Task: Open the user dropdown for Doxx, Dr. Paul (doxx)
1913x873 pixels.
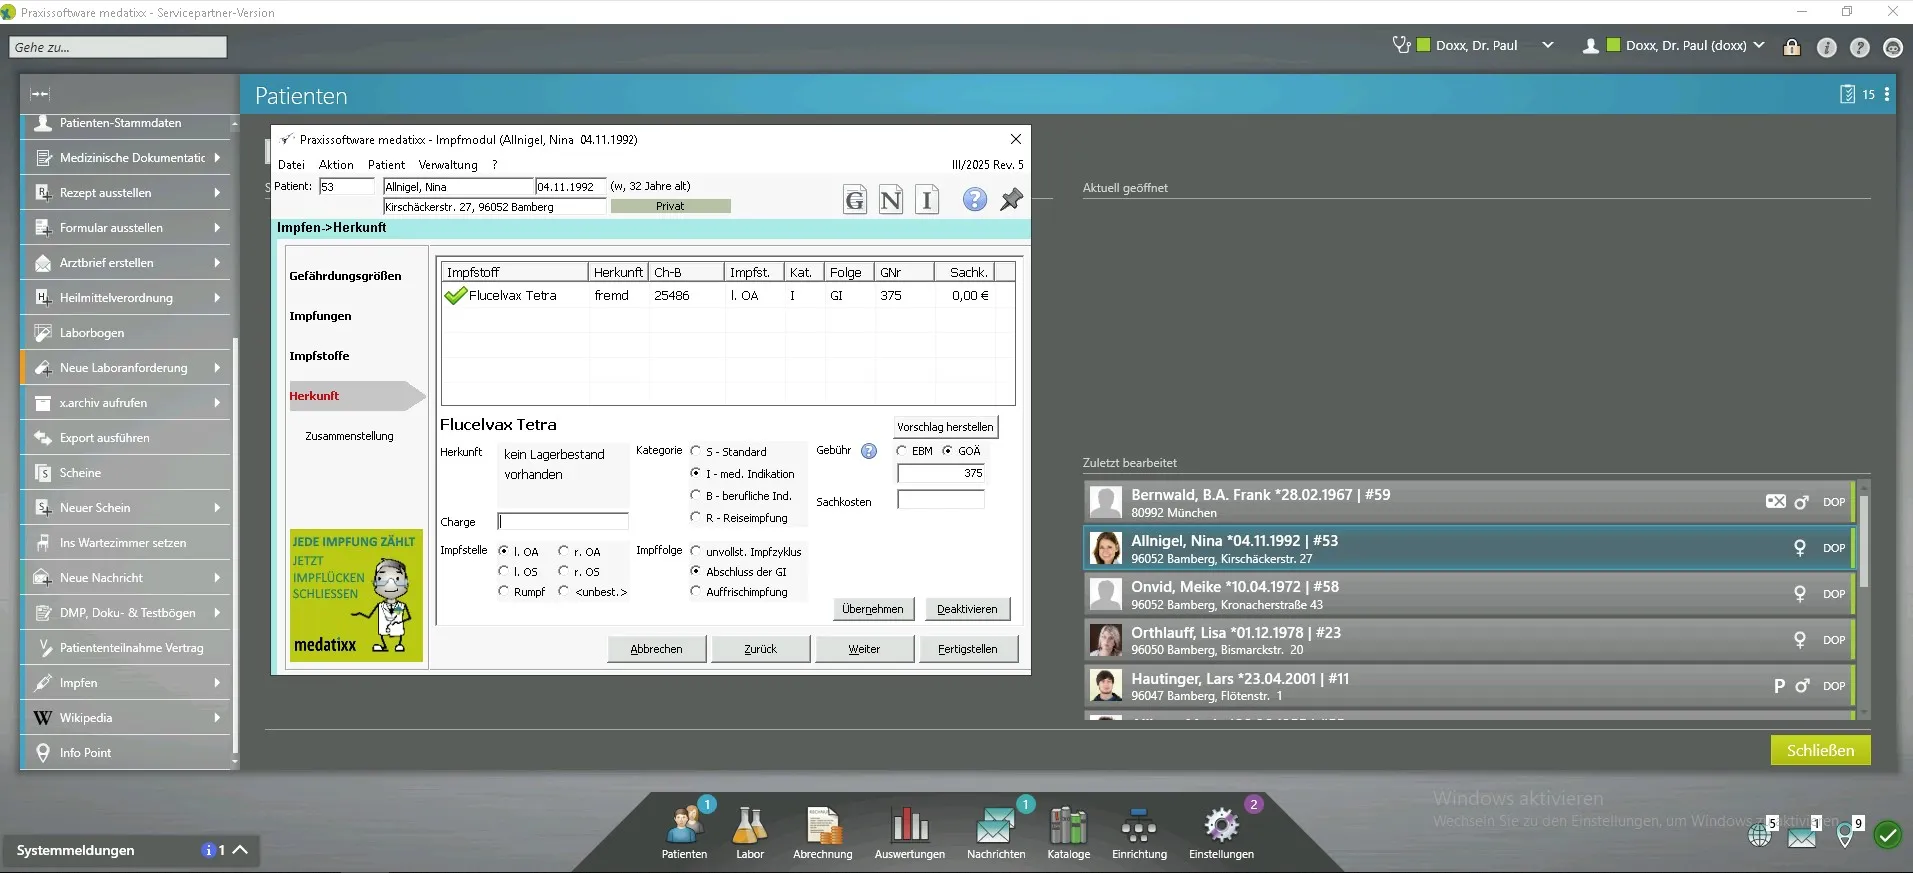Action: pos(1759,46)
